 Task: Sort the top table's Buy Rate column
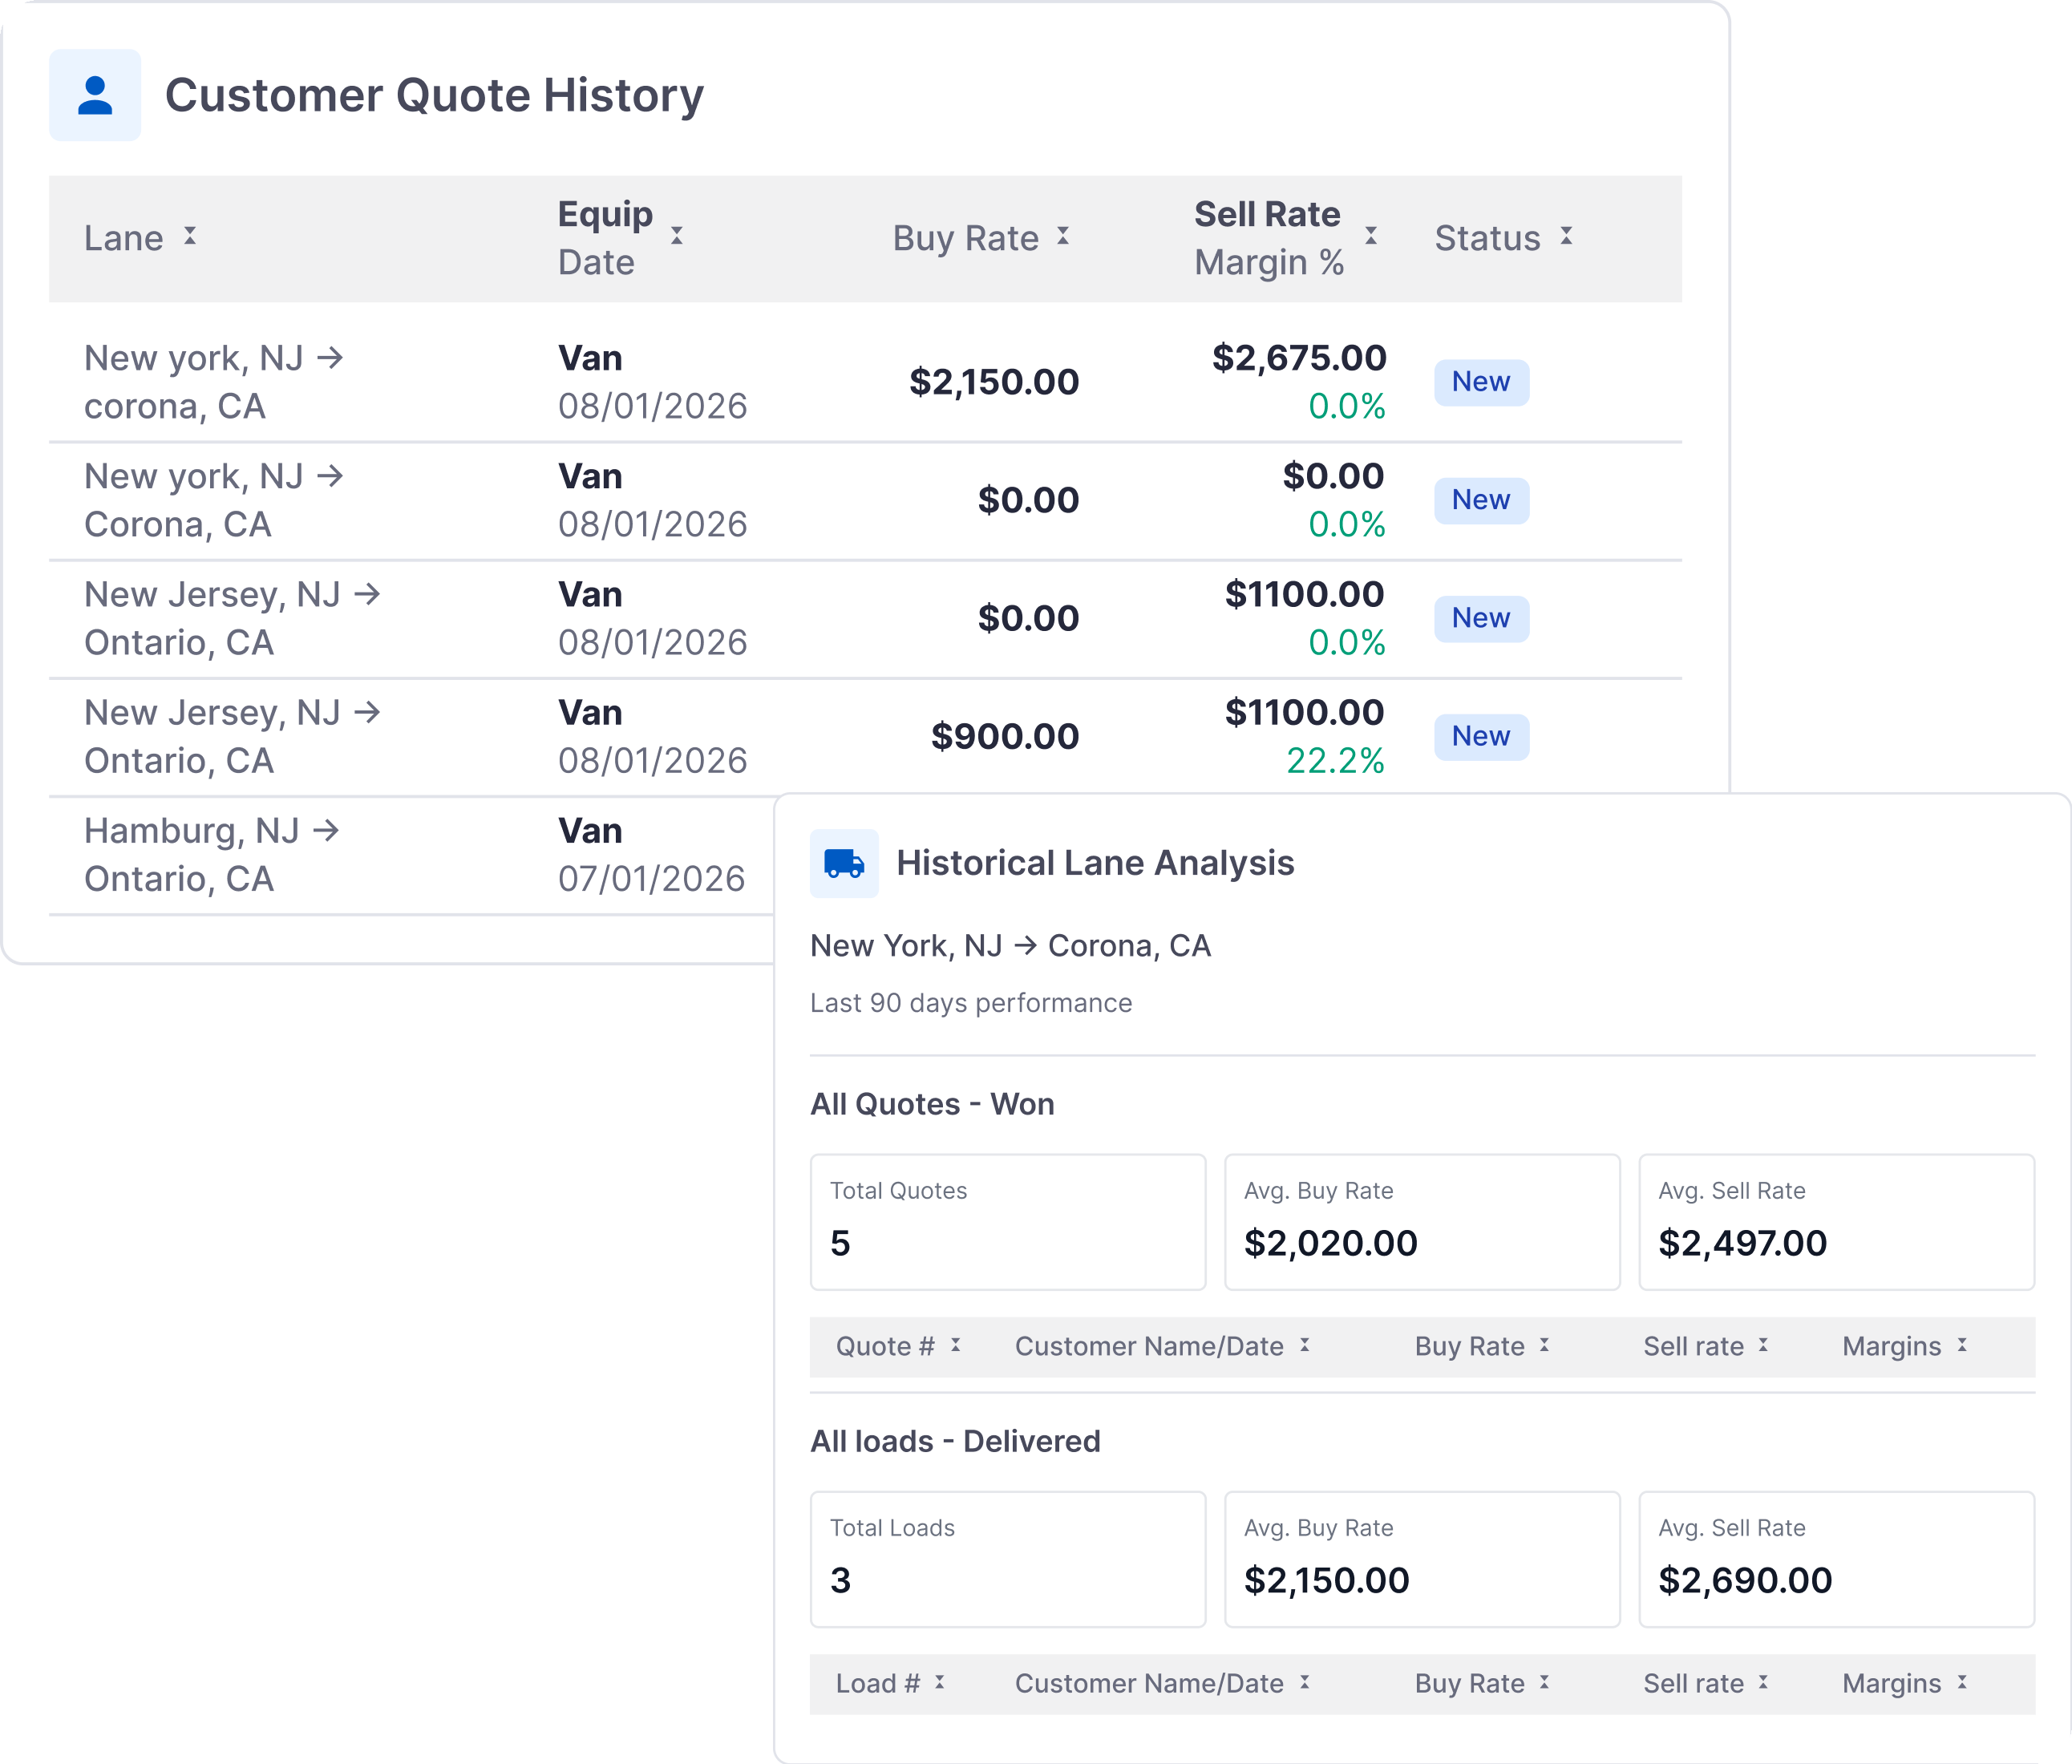[1063, 236]
